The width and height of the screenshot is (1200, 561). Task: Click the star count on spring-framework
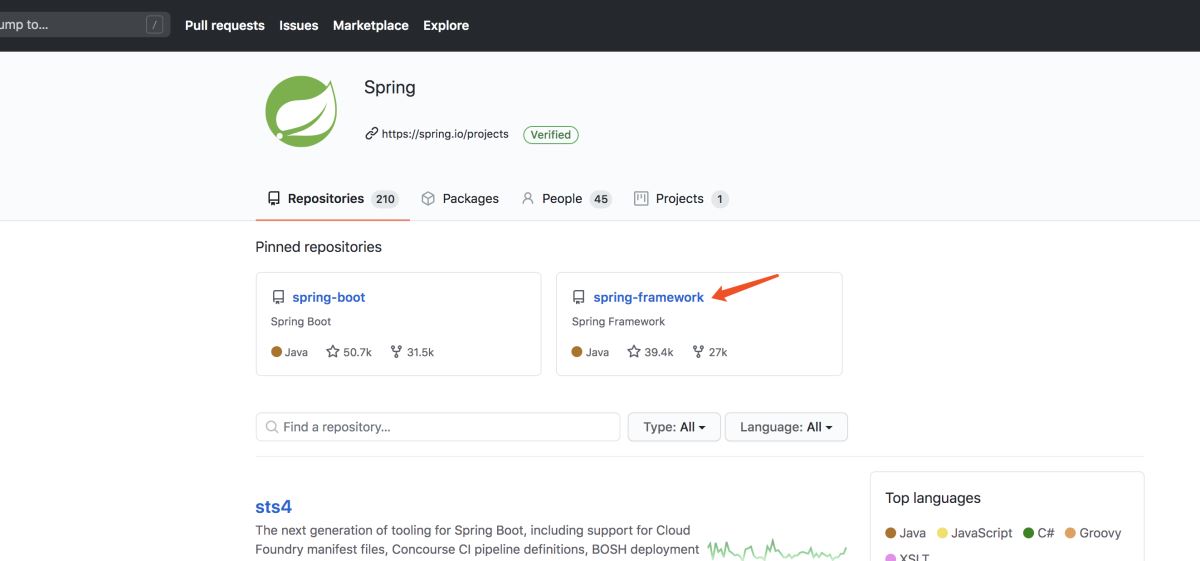pos(650,352)
